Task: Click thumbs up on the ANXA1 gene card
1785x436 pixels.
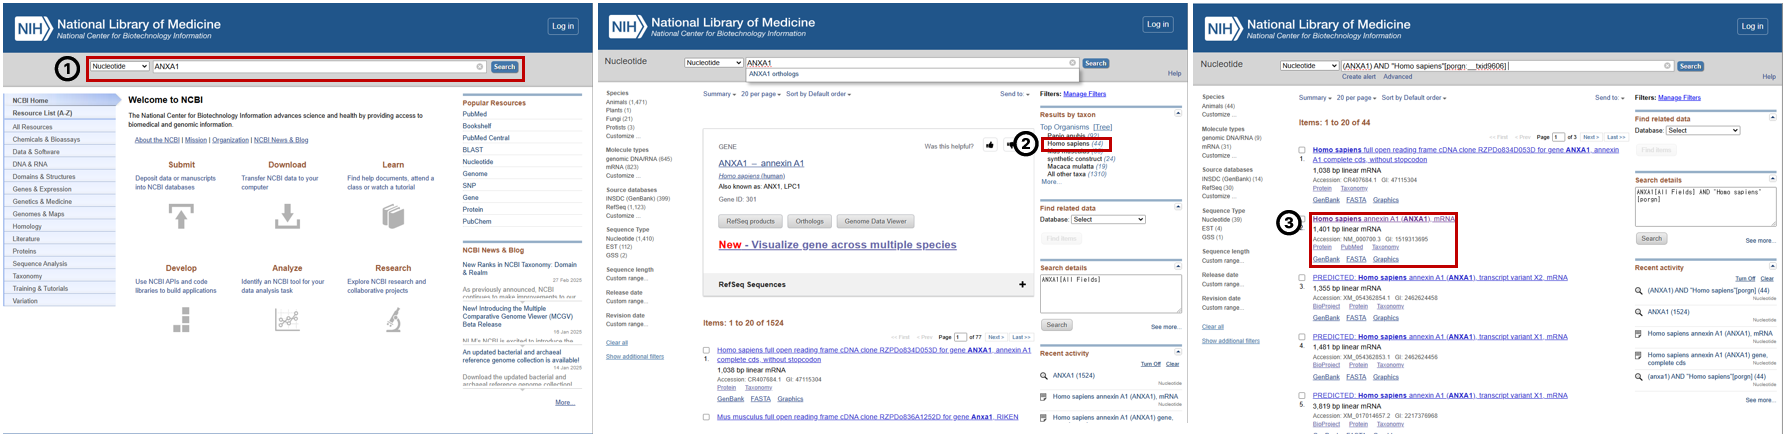Action: click(990, 145)
